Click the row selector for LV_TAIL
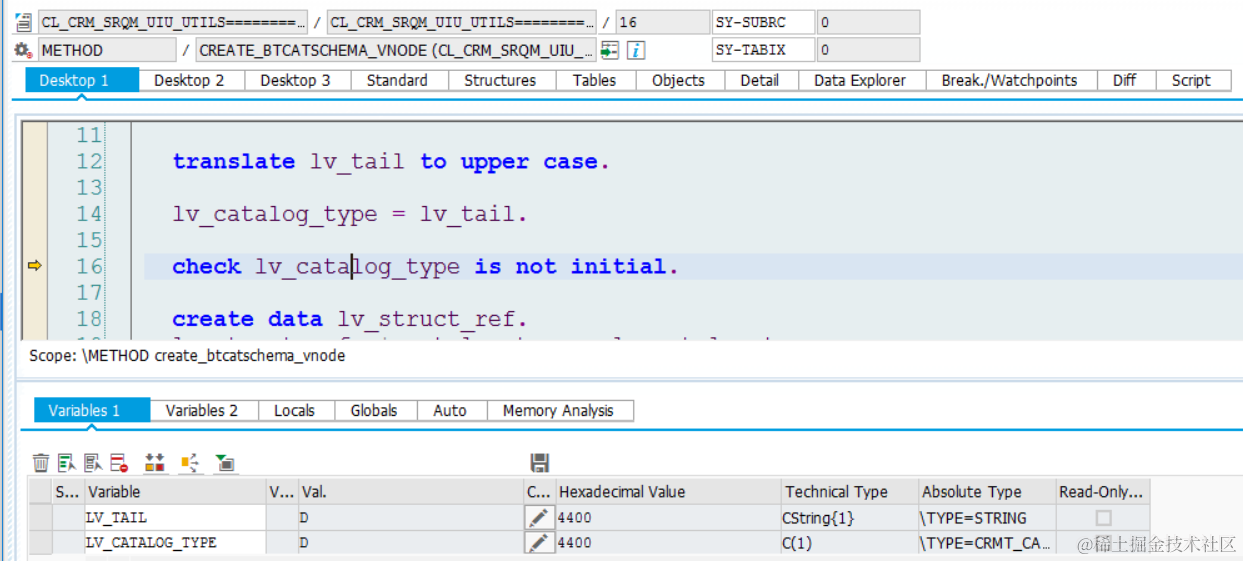Screen dimensions: 1243x561 (x=41, y=518)
